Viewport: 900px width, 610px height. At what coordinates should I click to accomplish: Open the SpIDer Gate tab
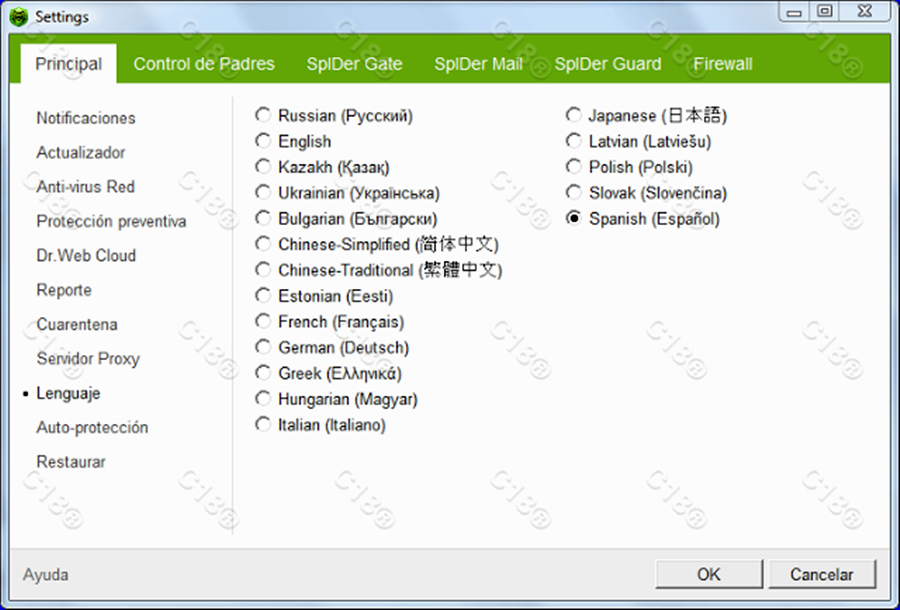354,64
